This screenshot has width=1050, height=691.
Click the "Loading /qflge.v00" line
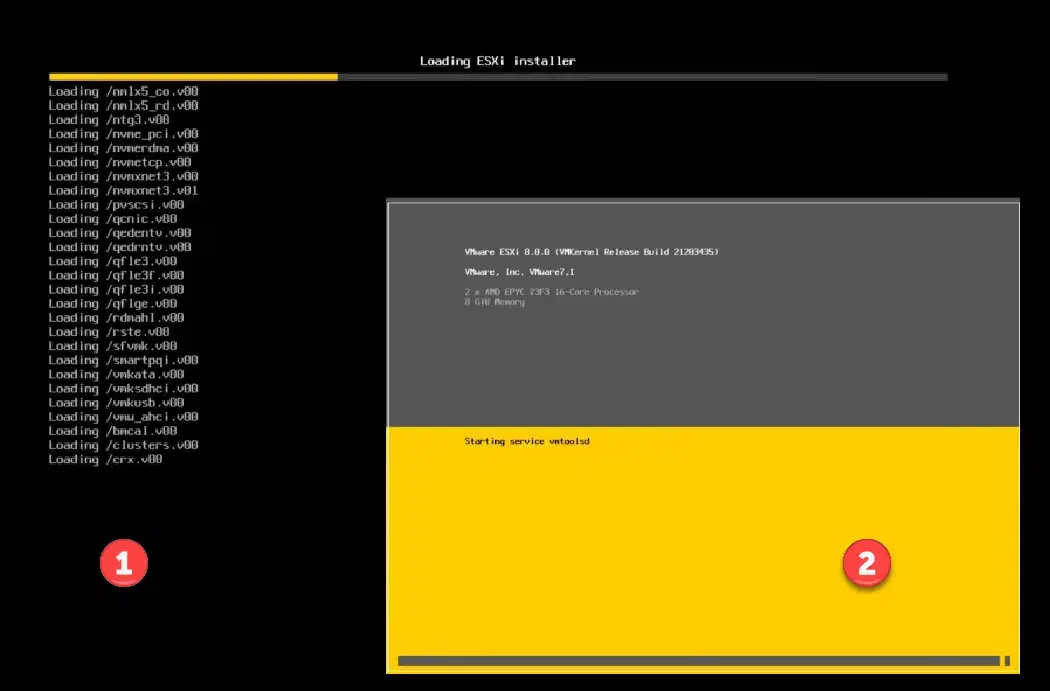(x=112, y=303)
